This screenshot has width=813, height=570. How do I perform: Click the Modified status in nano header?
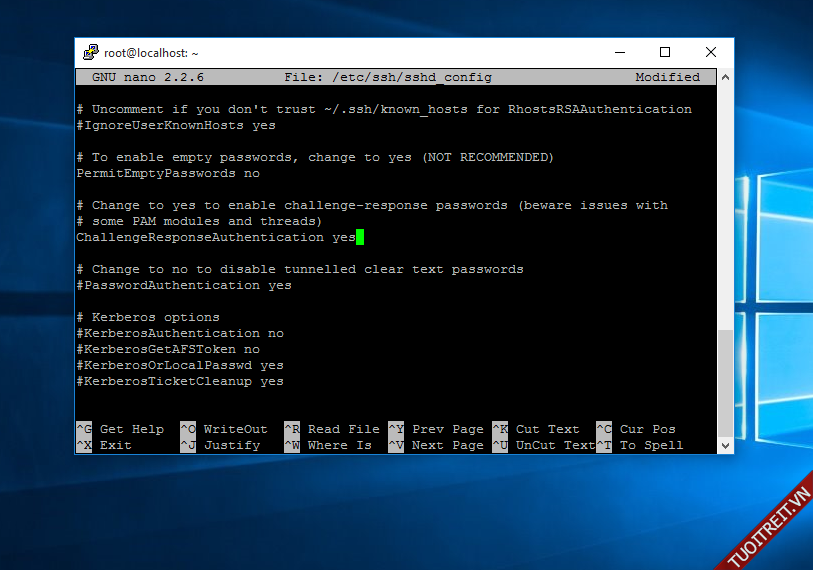(667, 77)
